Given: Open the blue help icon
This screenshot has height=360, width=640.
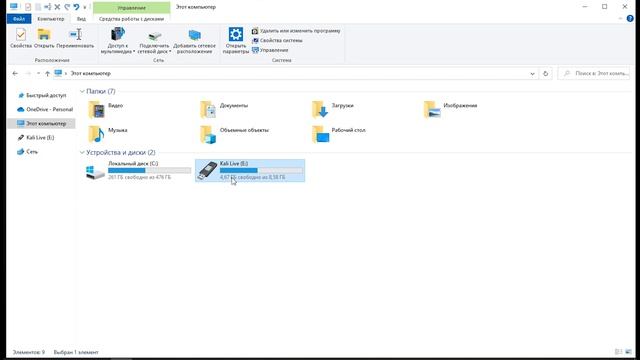Looking at the screenshot, I should point(630,19).
